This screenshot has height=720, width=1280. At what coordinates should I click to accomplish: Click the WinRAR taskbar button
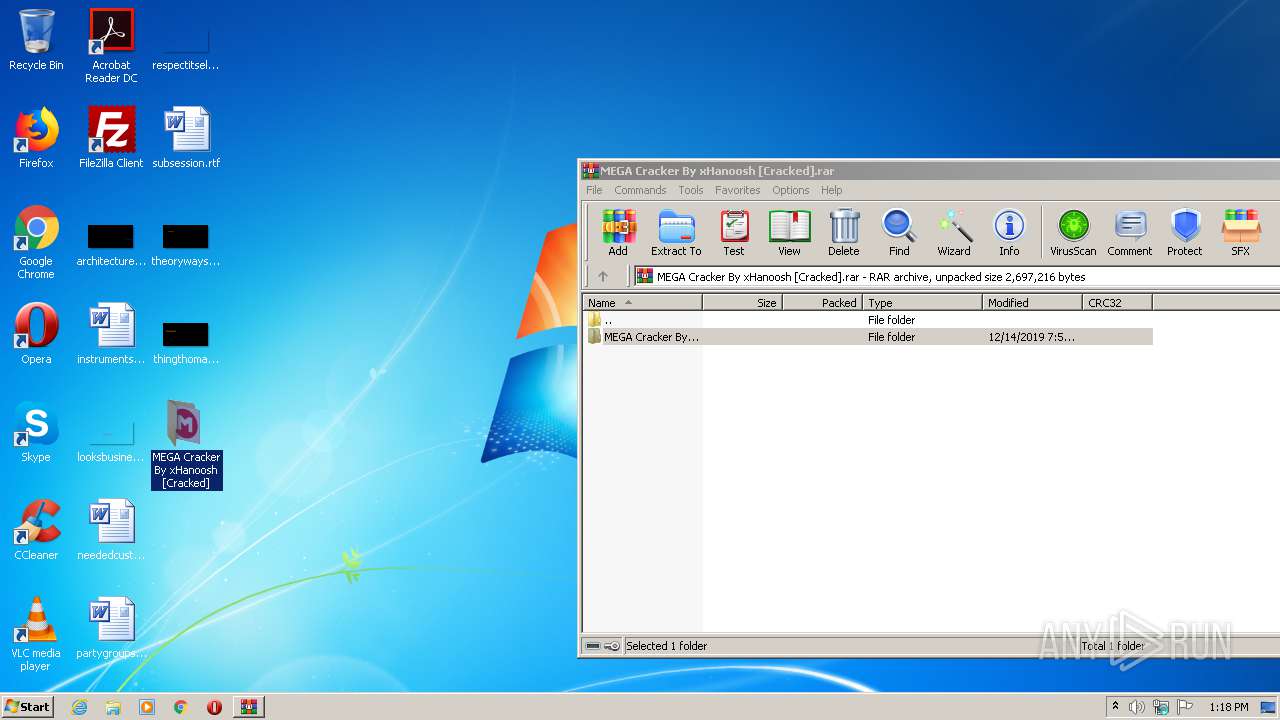(248, 706)
